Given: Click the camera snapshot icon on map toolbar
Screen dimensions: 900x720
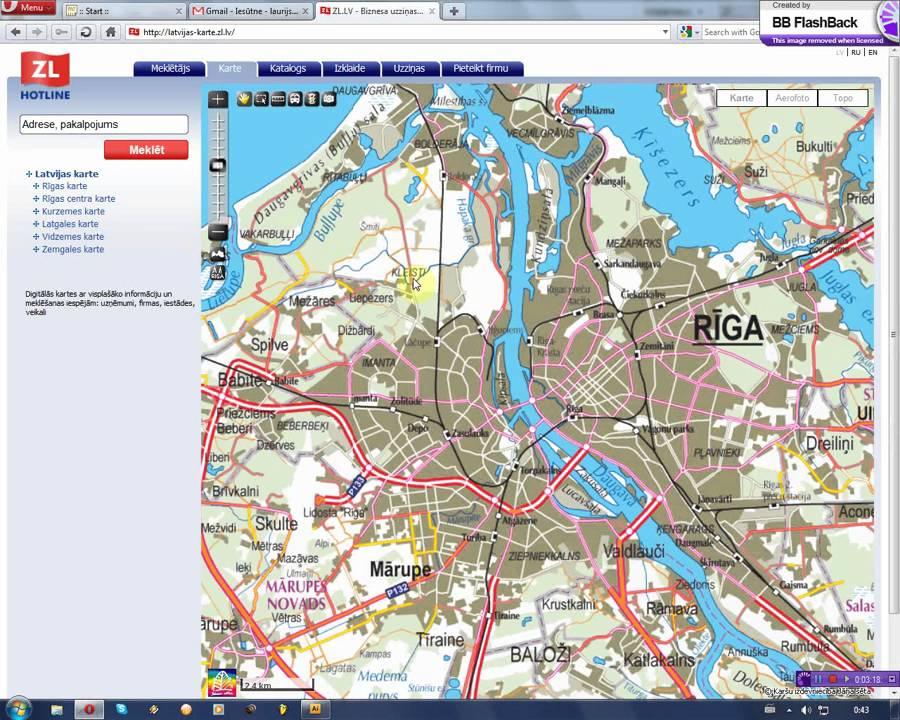Looking at the screenshot, I should [x=328, y=99].
